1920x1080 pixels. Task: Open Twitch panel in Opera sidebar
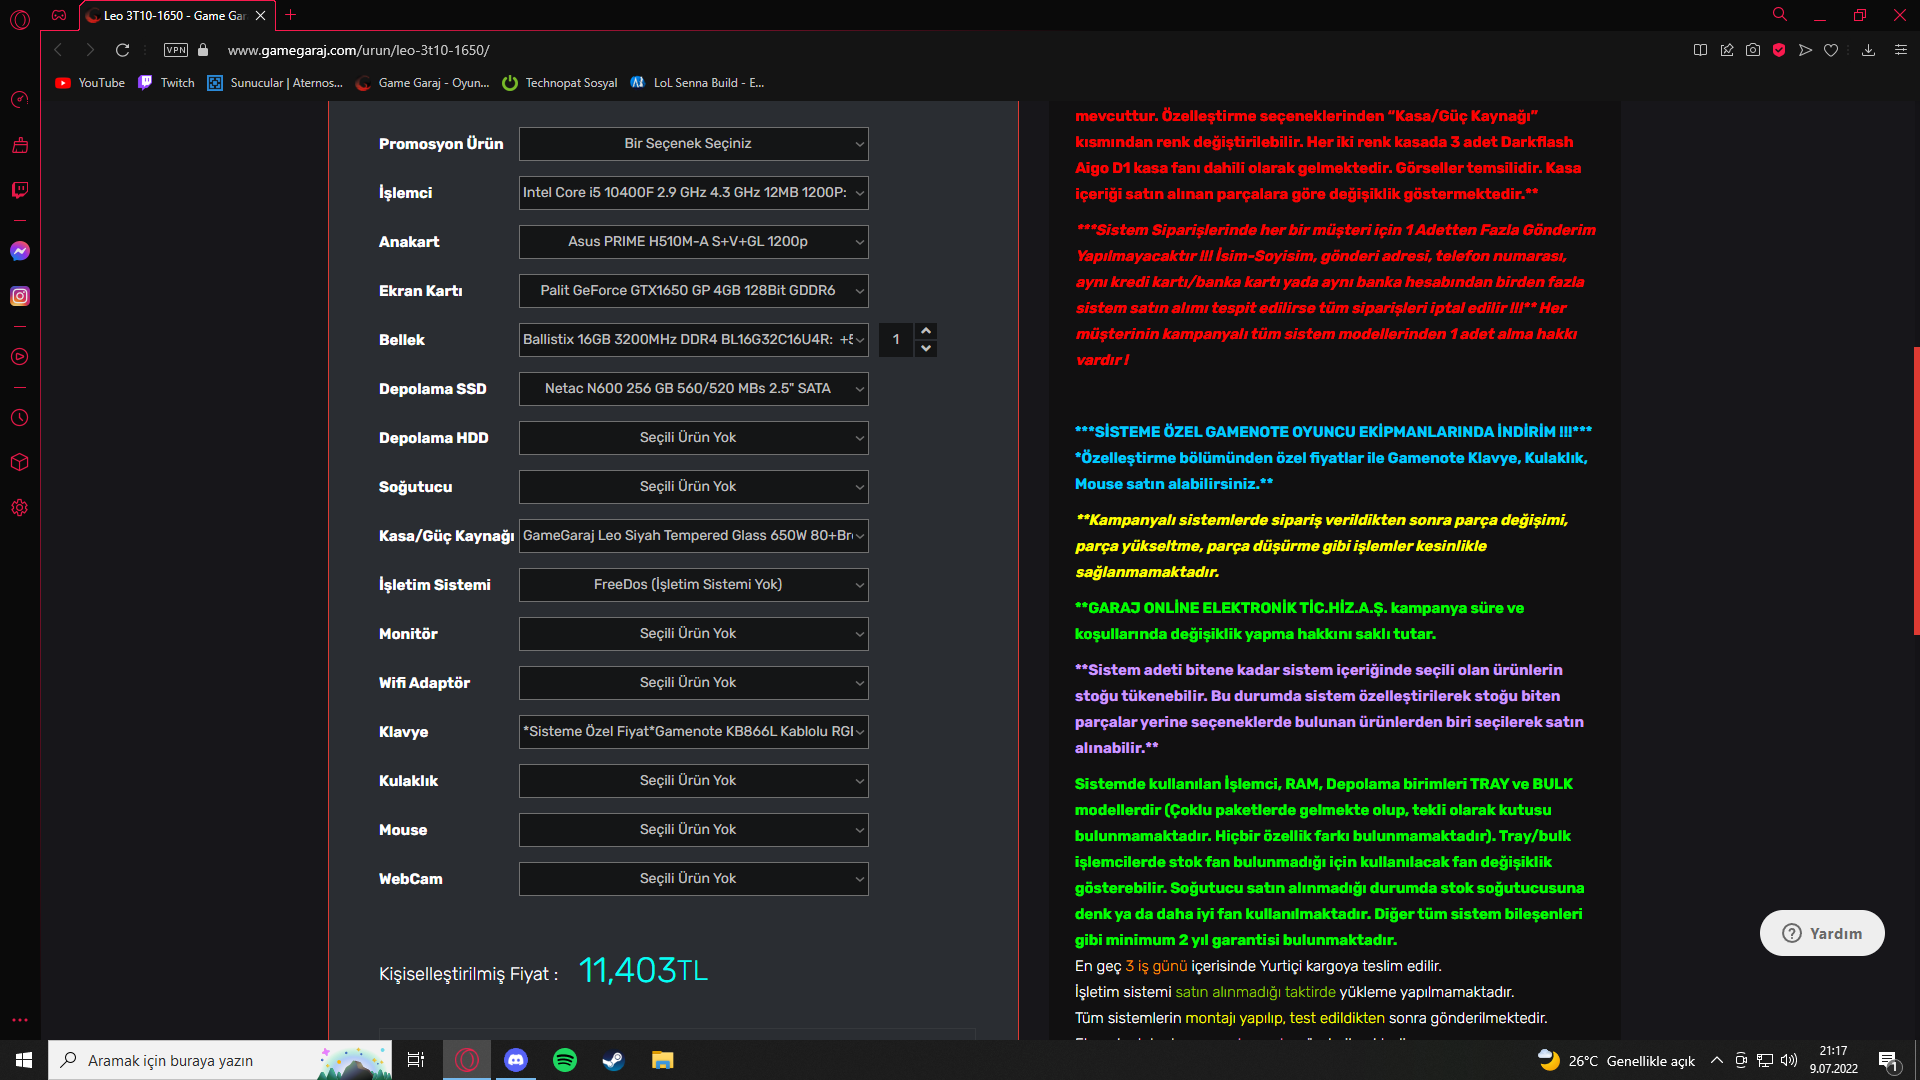(20, 190)
